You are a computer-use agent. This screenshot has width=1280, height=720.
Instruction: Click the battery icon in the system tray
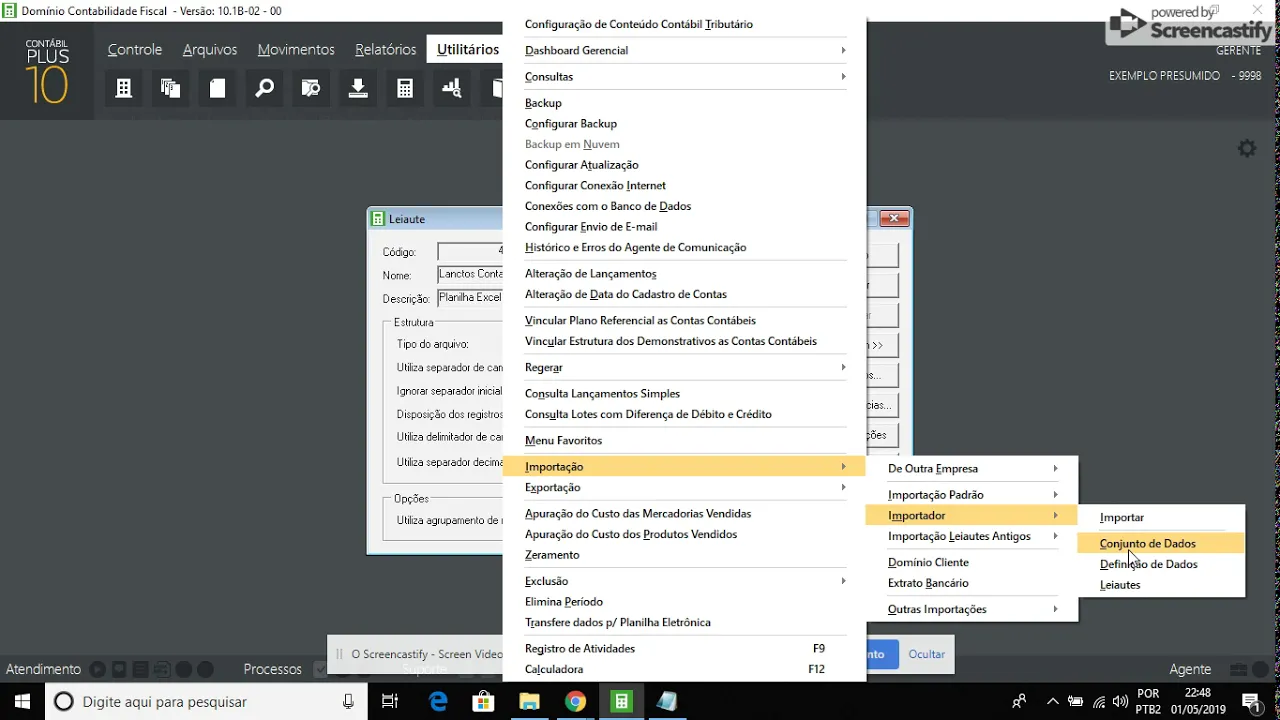pyautogui.click(x=1076, y=702)
